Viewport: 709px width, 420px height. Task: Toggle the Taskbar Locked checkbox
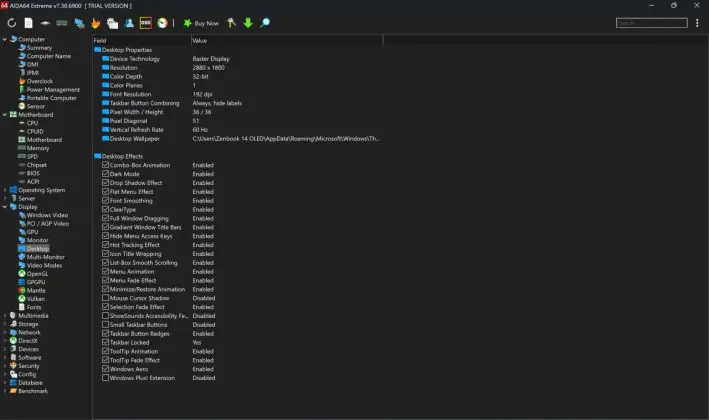pyautogui.click(x=105, y=342)
